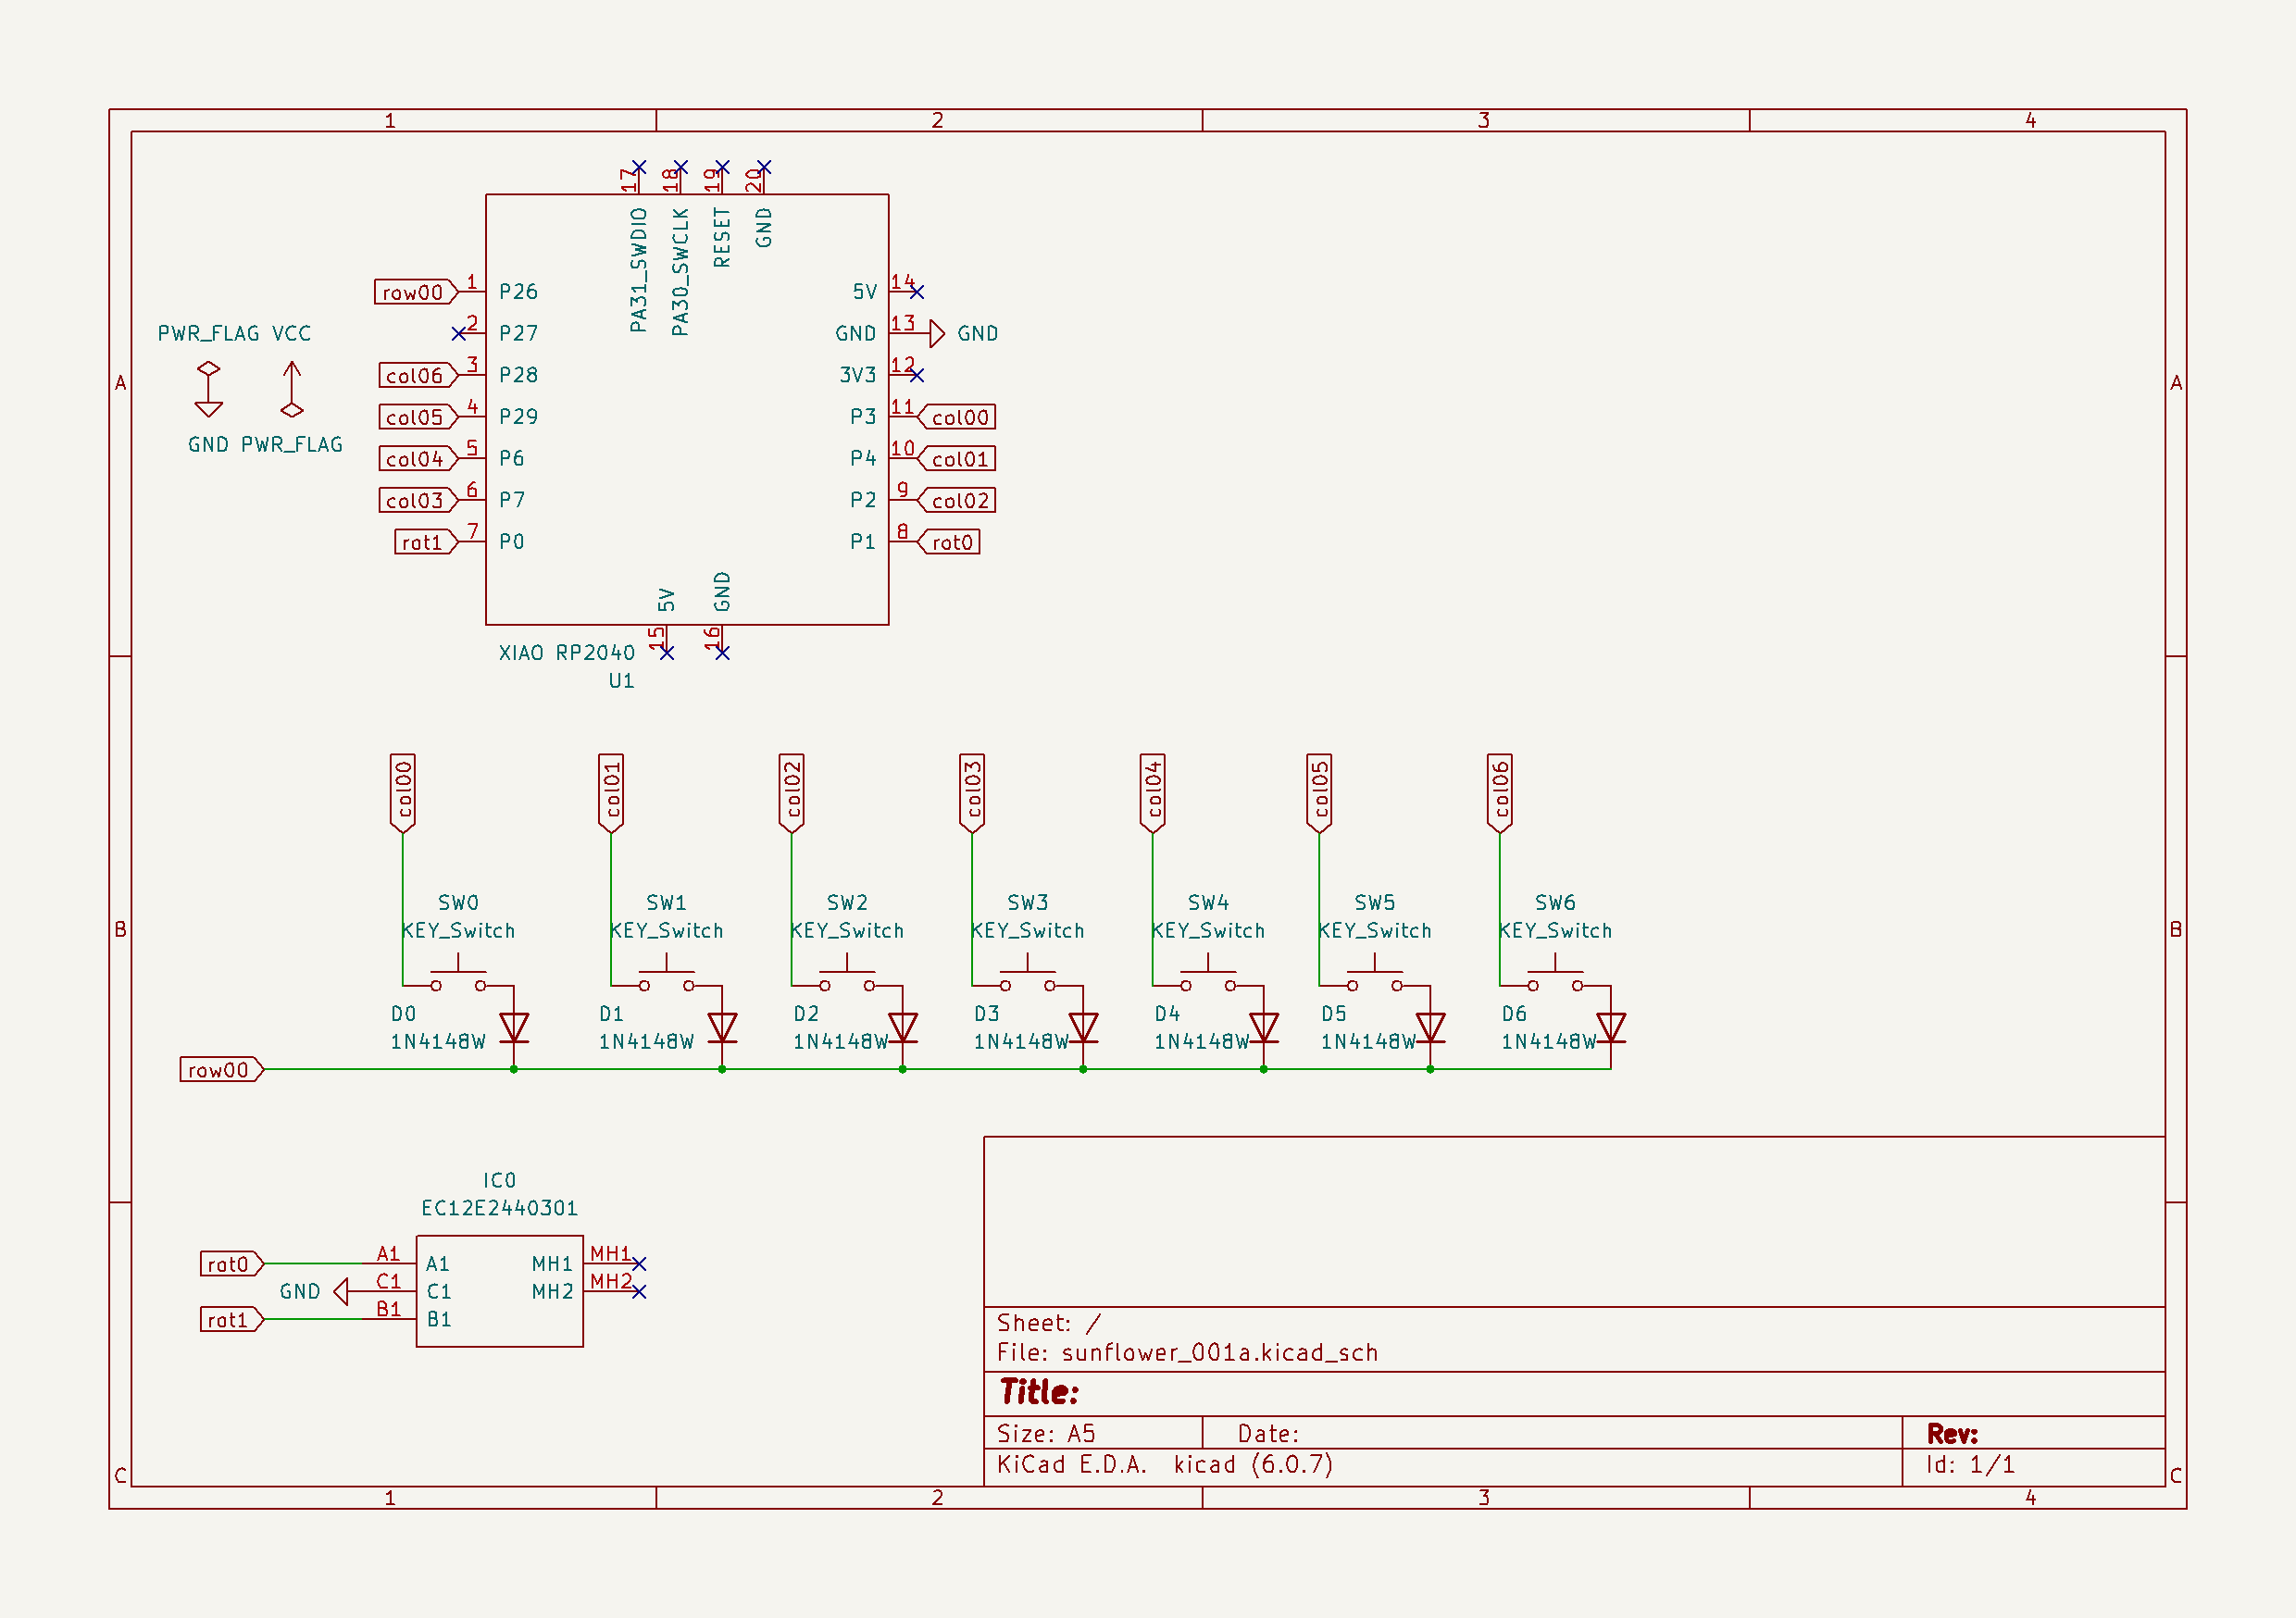This screenshot has height=1618, width=2296.
Task: Select rotary encoder IC0 EC12E2440301
Action: [500, 1290]
